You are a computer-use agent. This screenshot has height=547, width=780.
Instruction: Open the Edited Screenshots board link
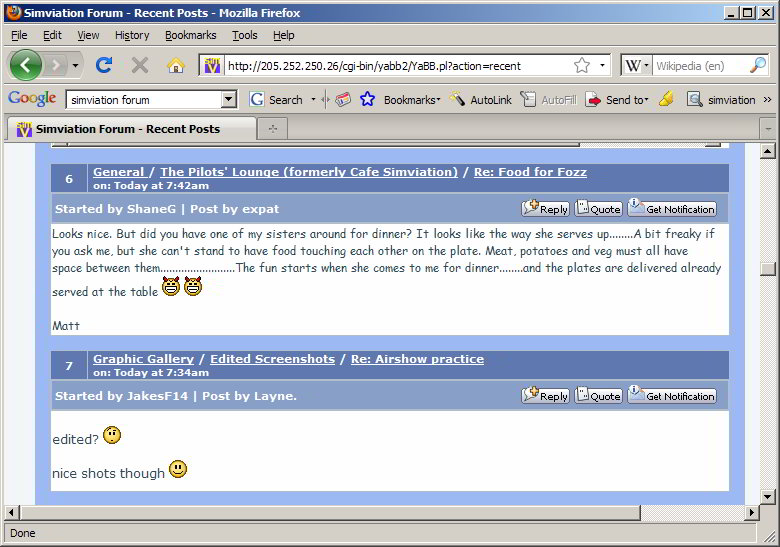point(272,359)
